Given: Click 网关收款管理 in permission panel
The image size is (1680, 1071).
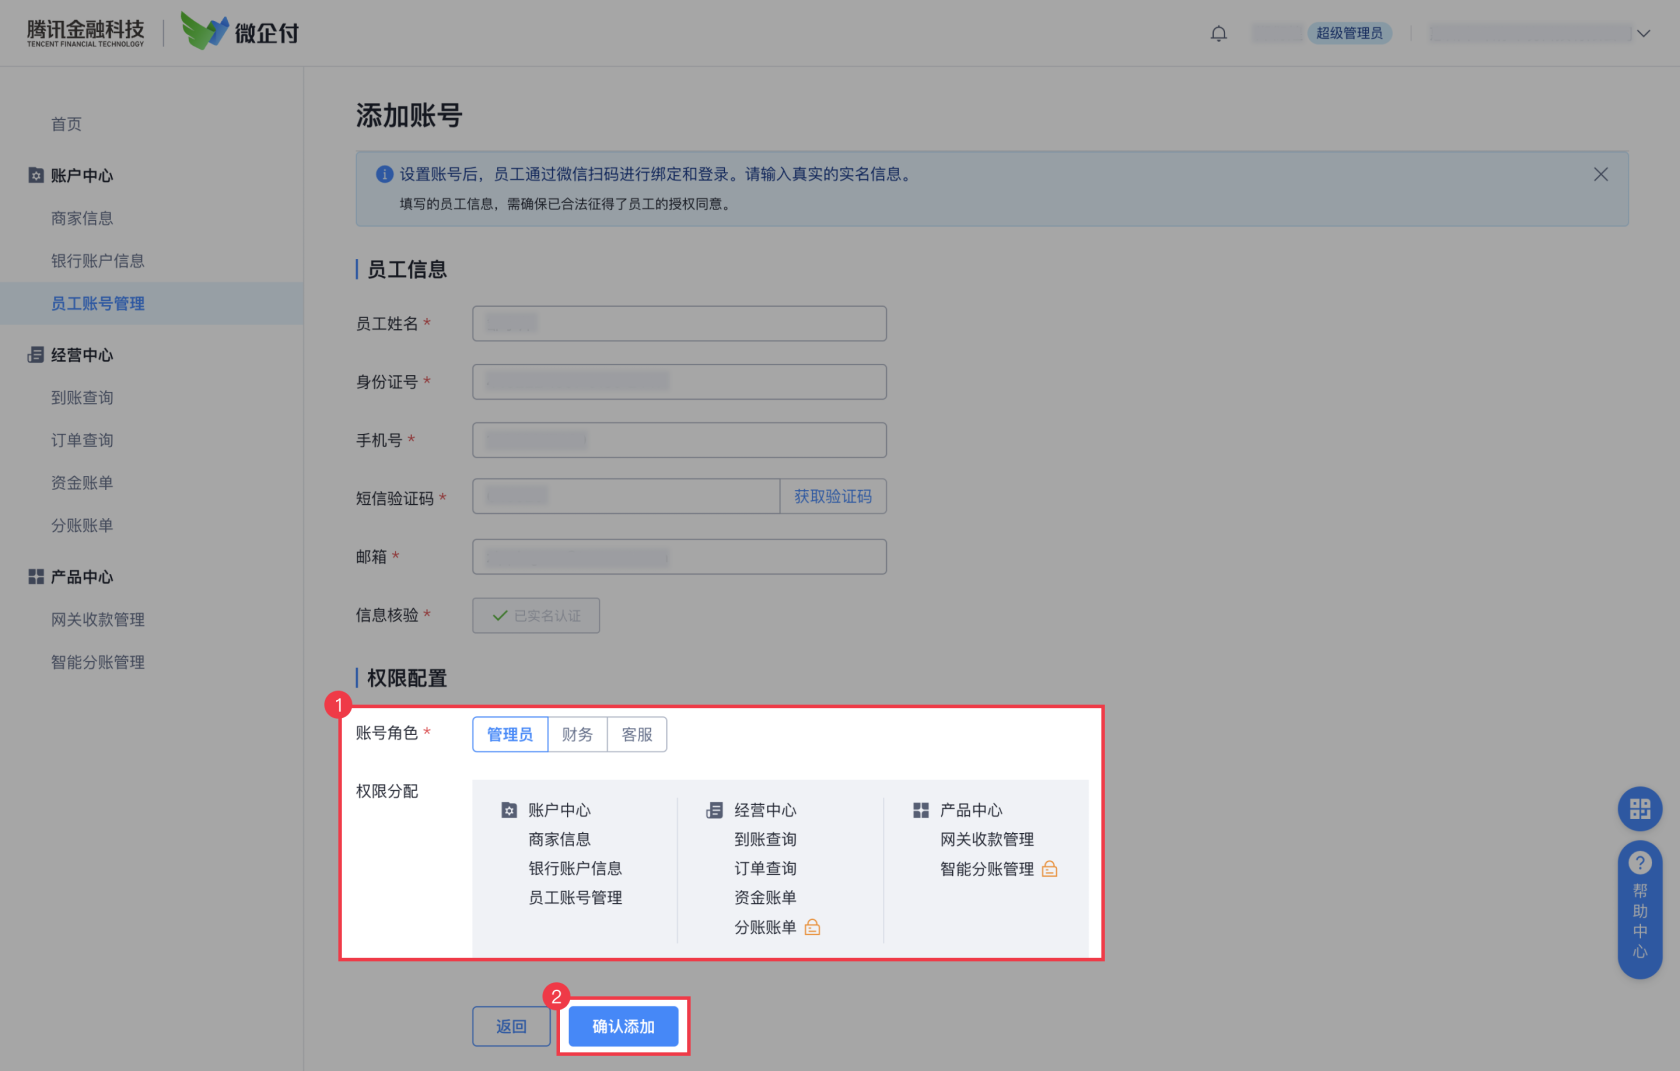Looking at the screenshot, I should click(987, 840).
